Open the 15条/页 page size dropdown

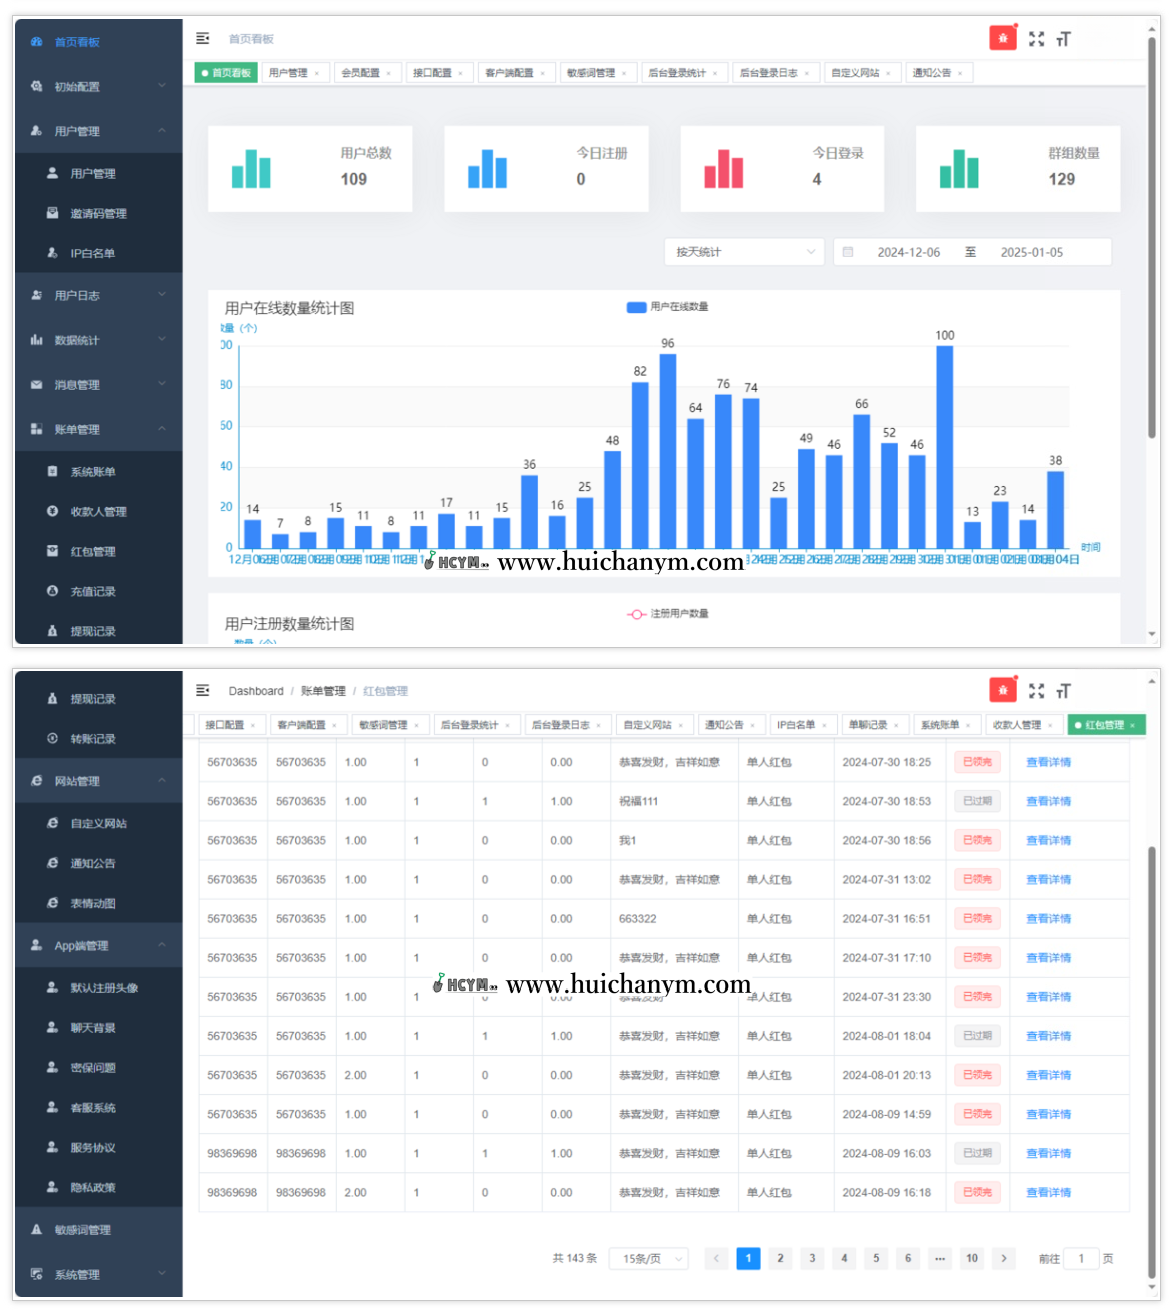(652, 1258)
